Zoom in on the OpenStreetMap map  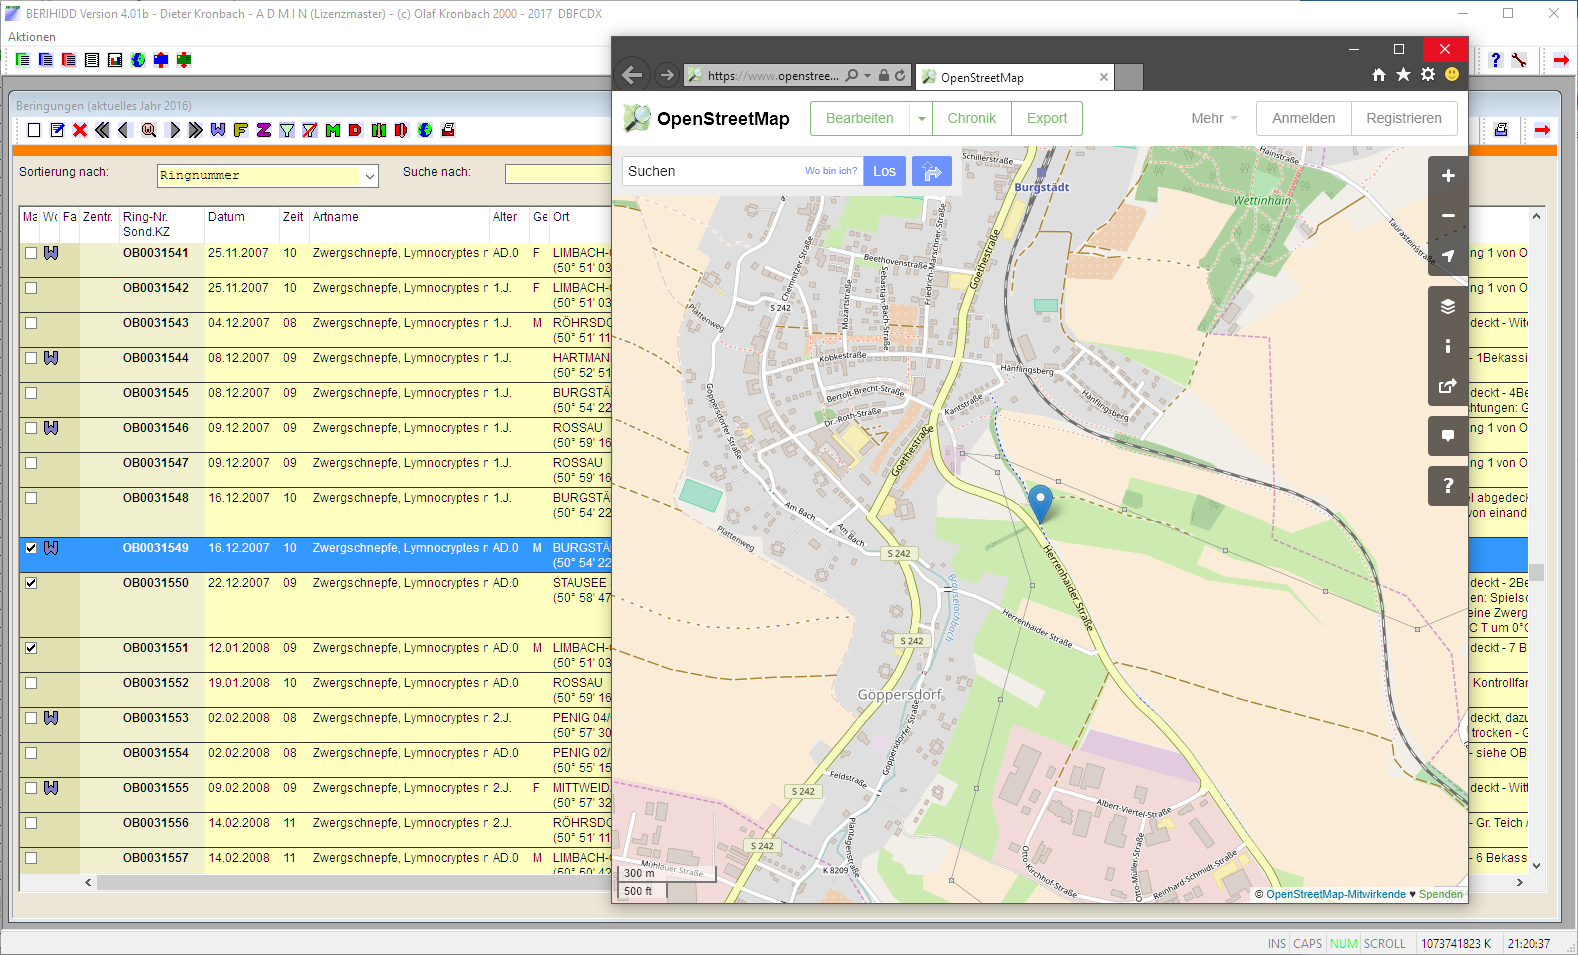(x=1447, y=176)
